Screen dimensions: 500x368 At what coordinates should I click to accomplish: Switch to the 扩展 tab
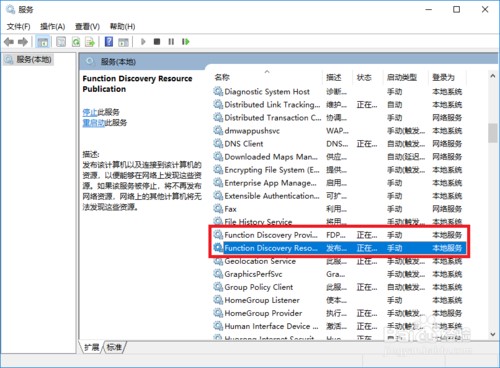[92, 347]
